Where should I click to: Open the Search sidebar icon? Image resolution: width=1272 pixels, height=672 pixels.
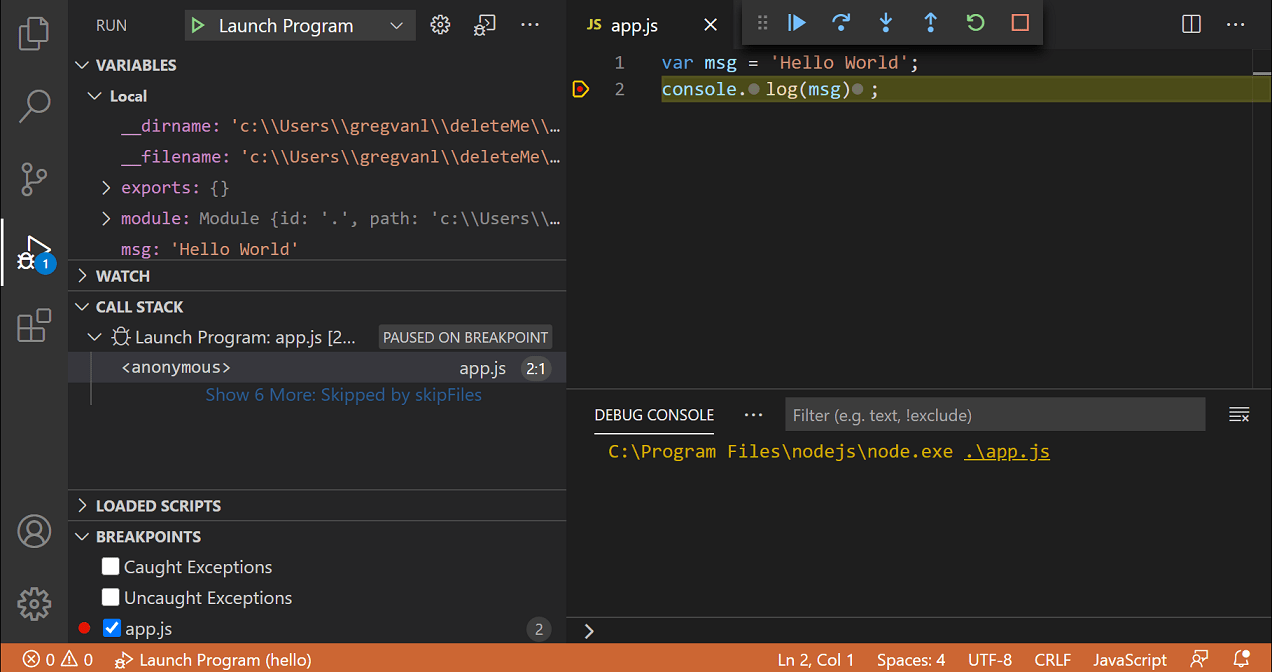(34, 106)
